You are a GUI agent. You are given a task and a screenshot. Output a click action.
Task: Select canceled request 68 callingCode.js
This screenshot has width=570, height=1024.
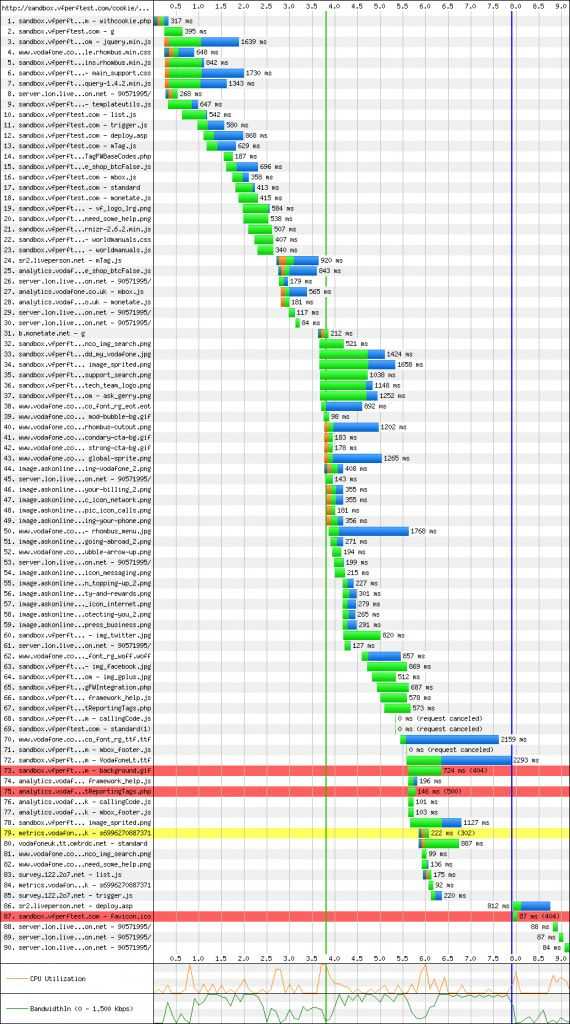[x=76, y=718]
